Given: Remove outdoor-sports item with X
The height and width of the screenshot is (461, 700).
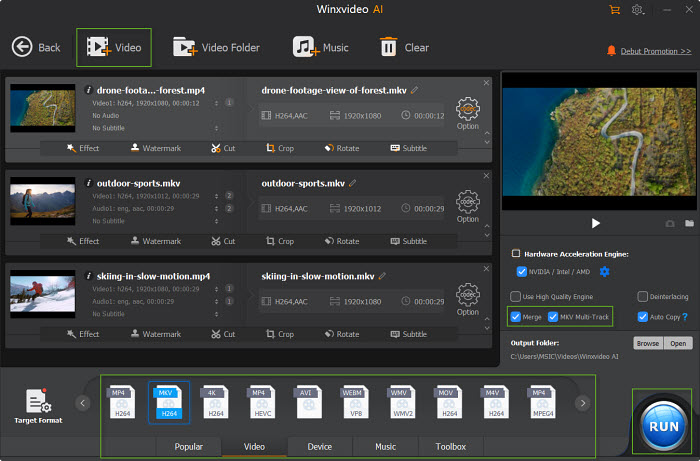Looking at the screenshot, I should [x=486, y=176].
